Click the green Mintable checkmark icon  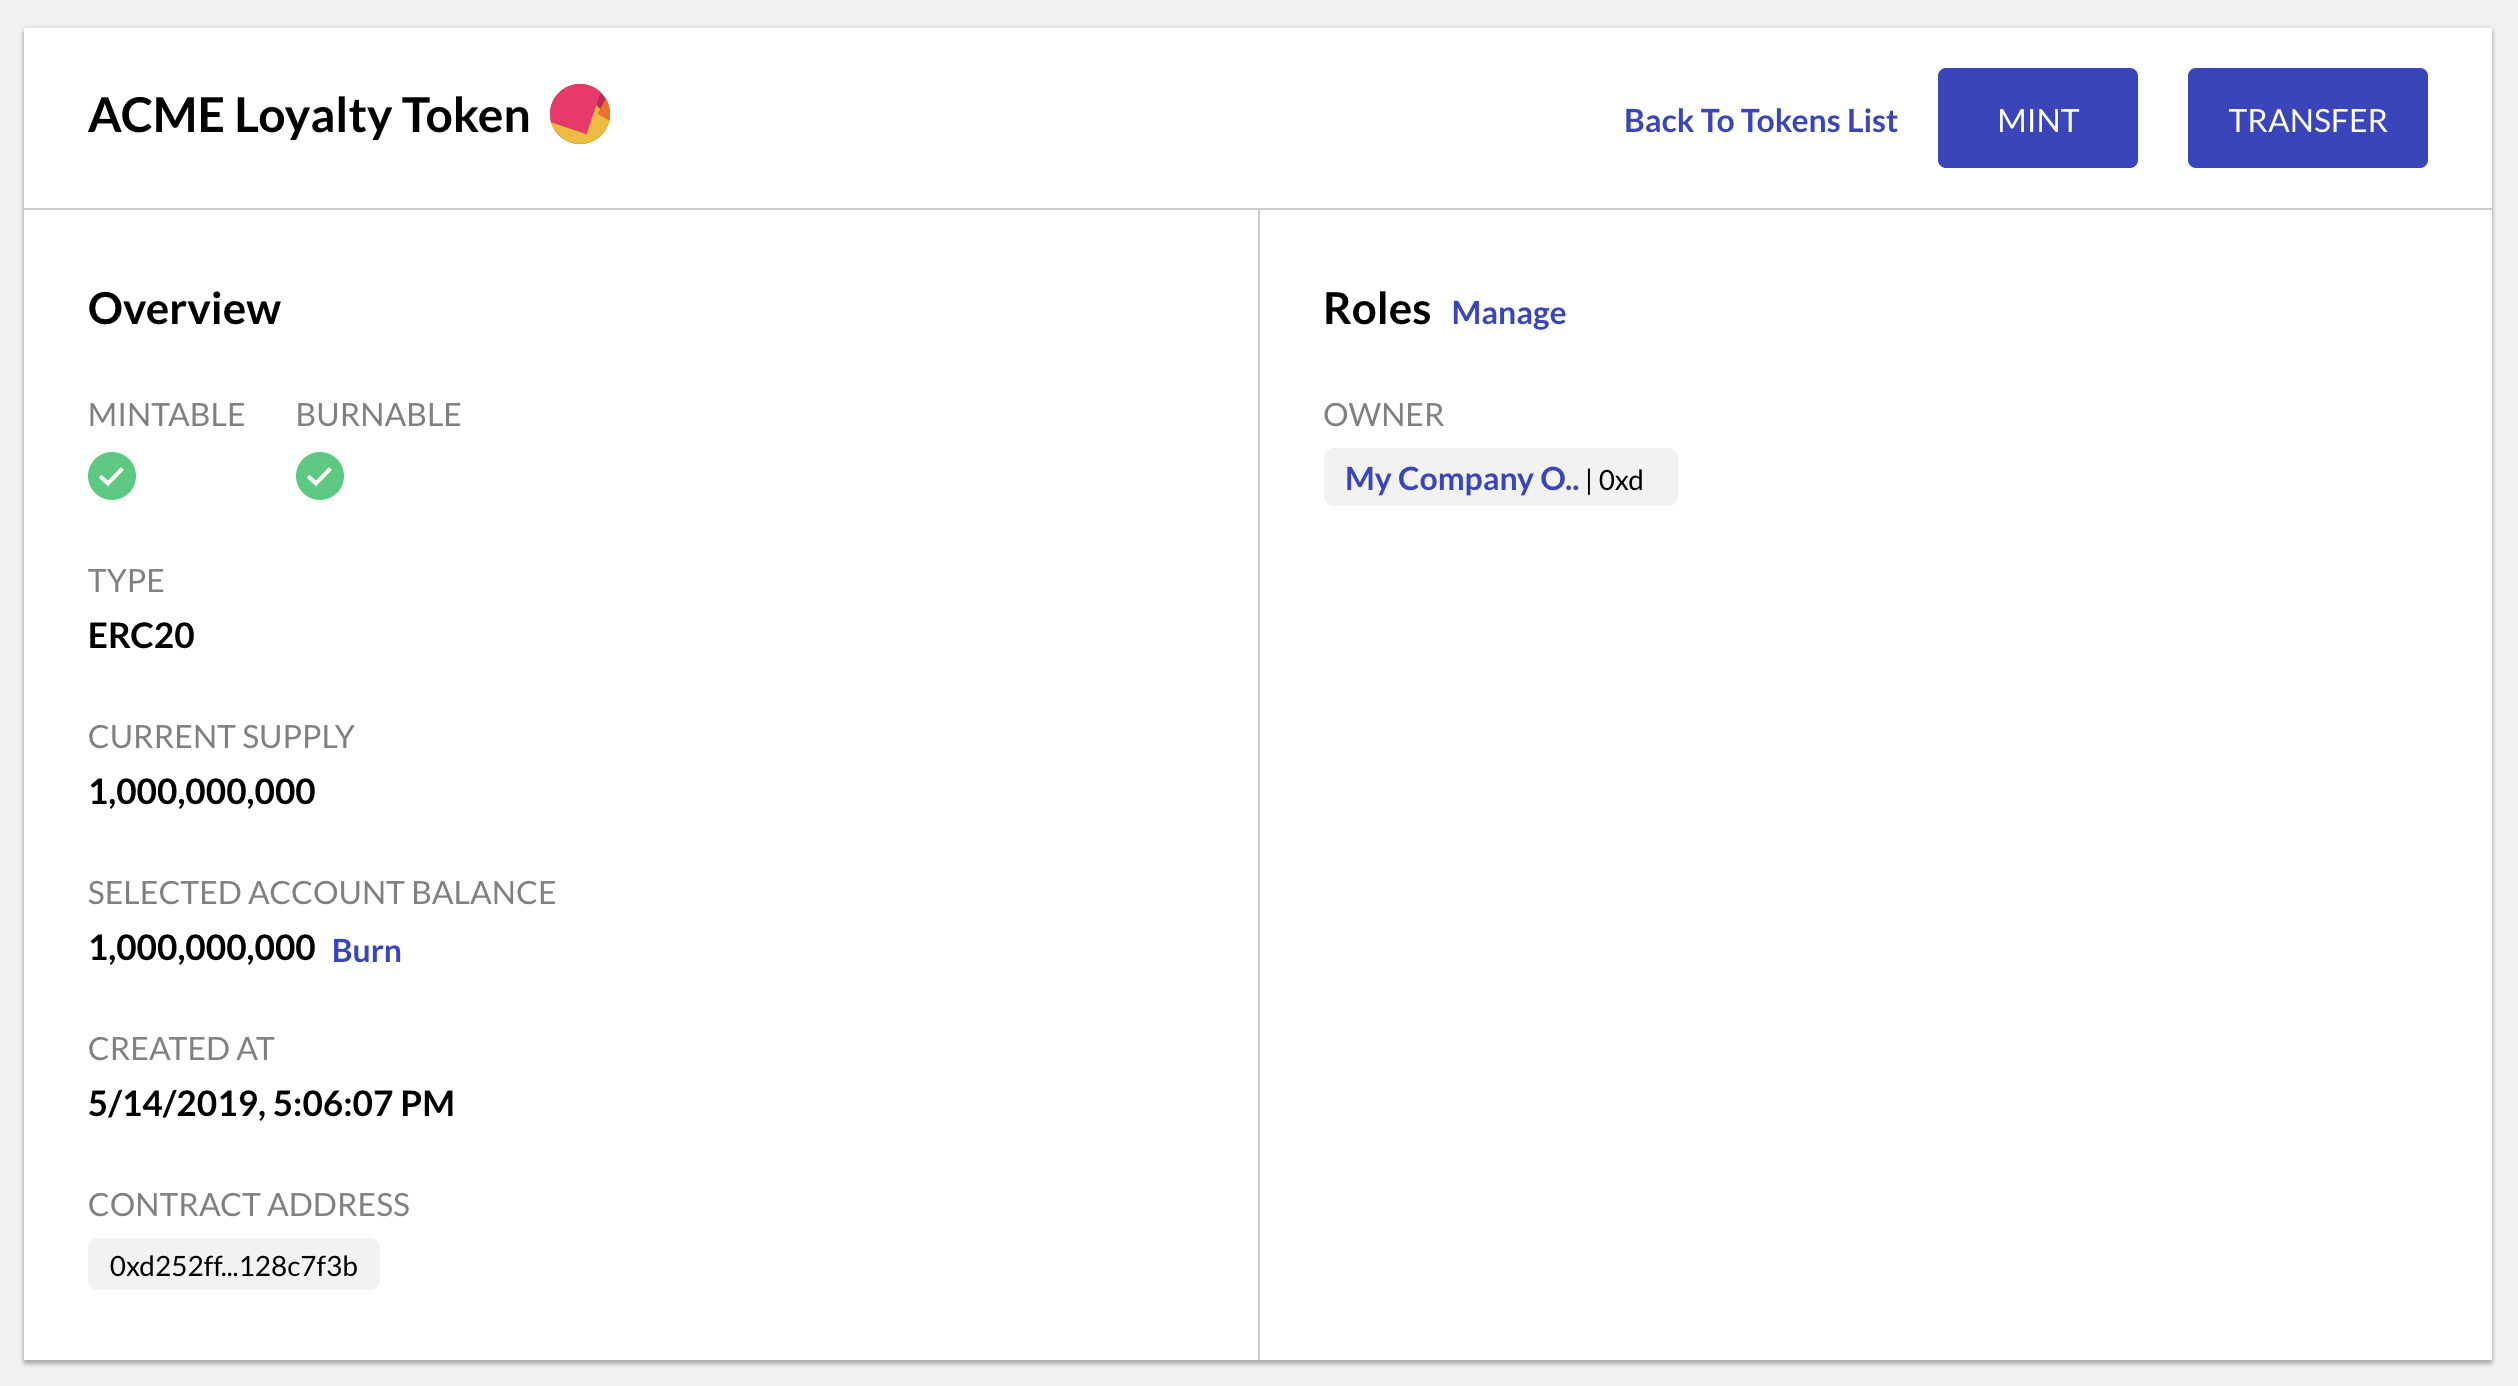click(x=112, y=476)
